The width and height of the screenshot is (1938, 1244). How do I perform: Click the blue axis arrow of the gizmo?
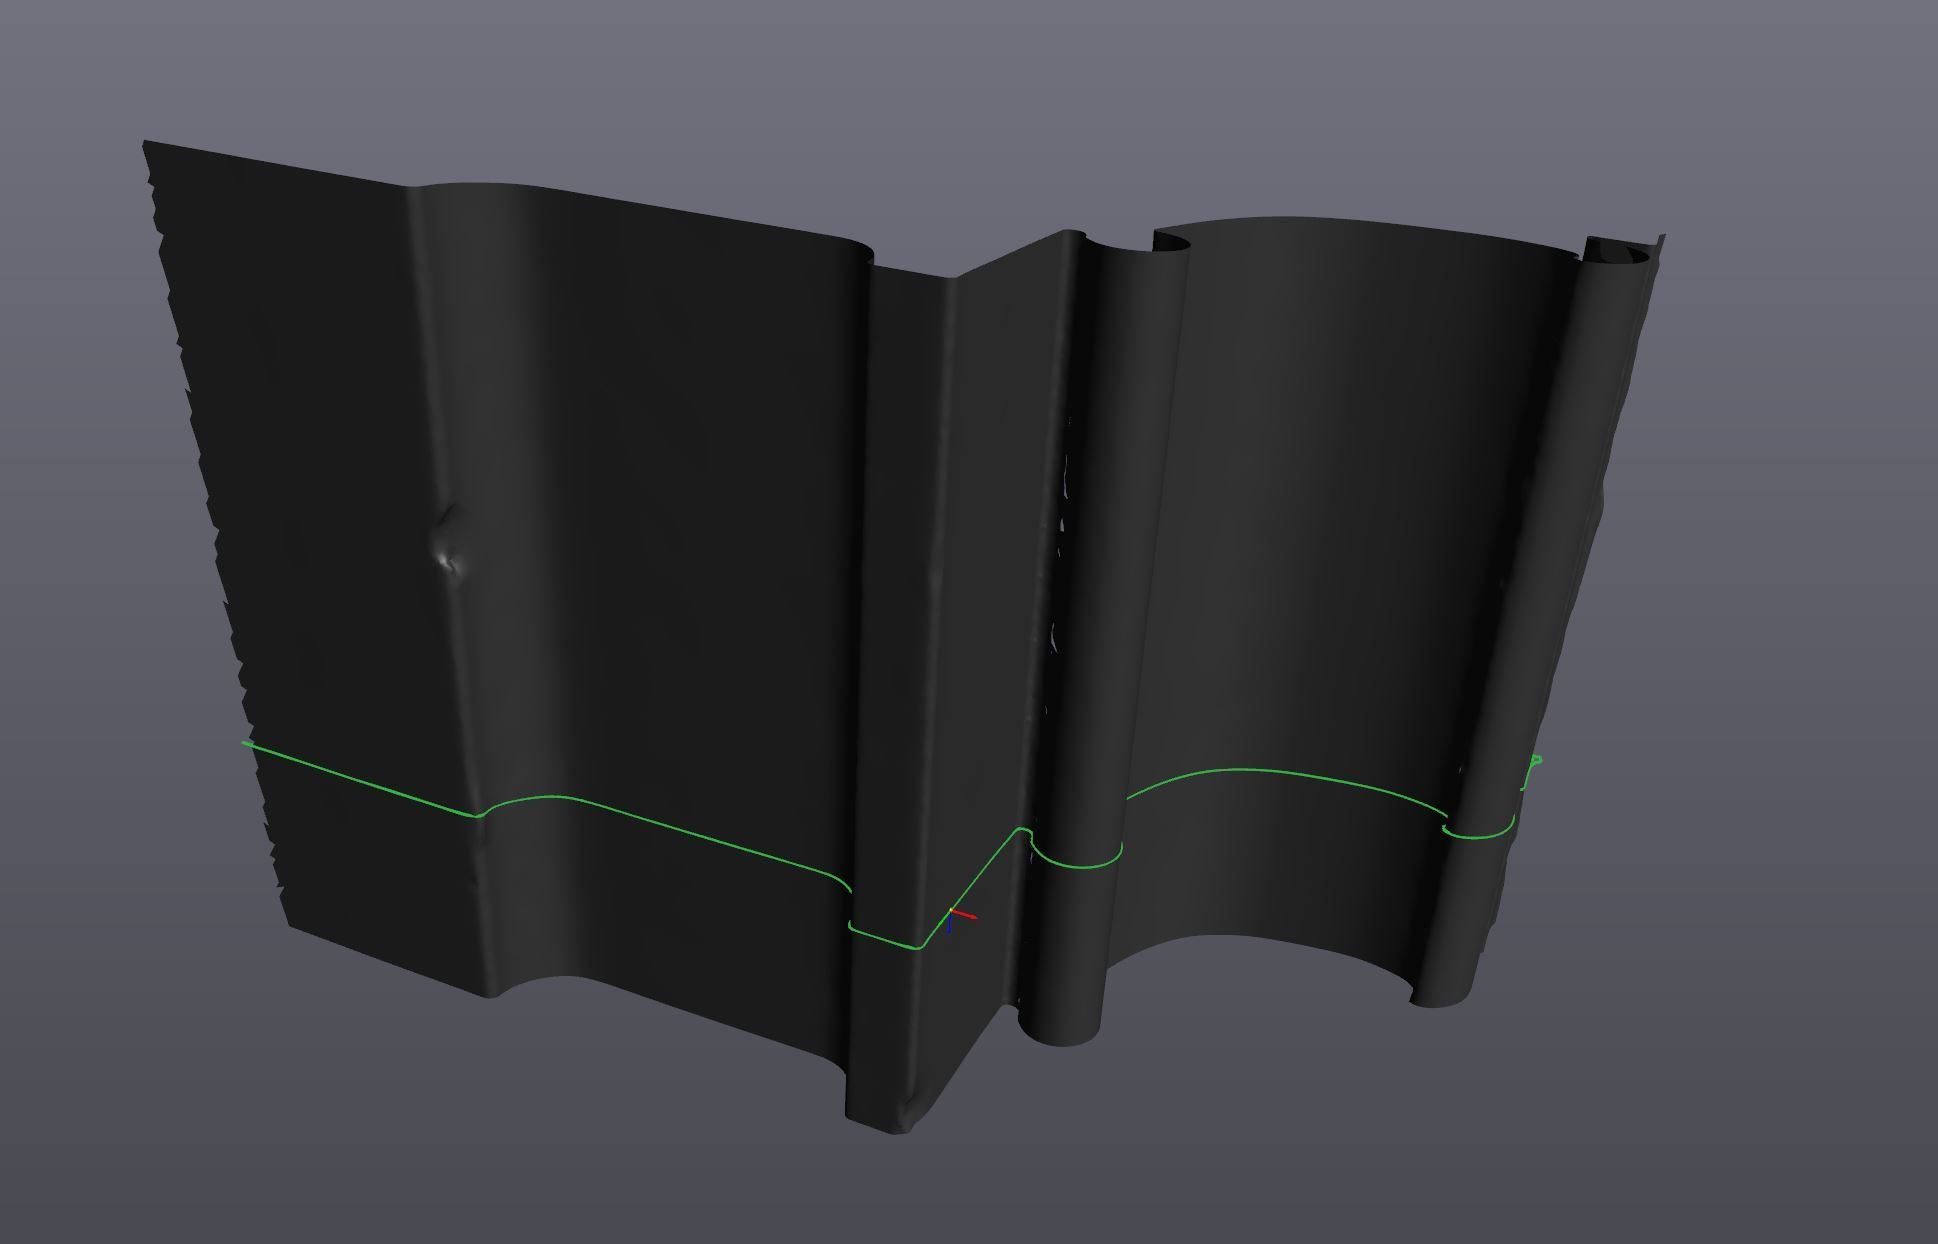point(948,925)
